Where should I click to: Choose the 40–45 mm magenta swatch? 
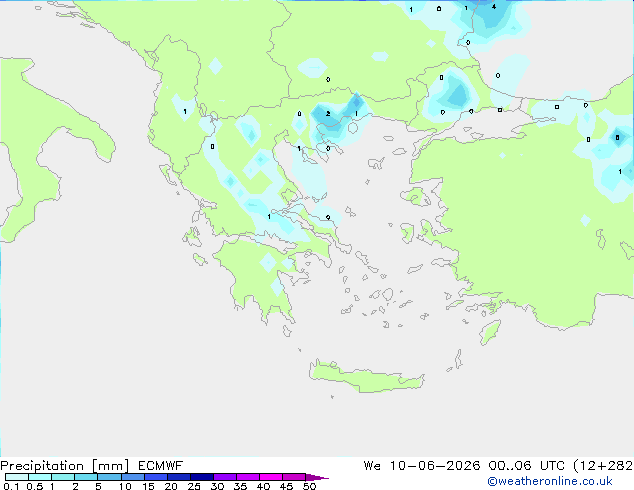click(271, 477)
